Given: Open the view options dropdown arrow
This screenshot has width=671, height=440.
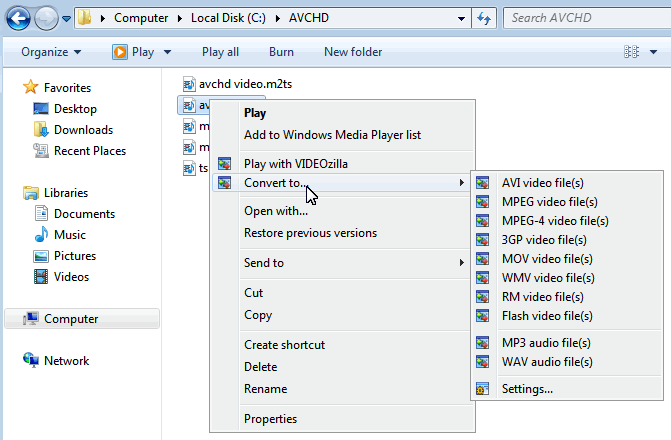Looking at the screenshot, I should (653, 52).
